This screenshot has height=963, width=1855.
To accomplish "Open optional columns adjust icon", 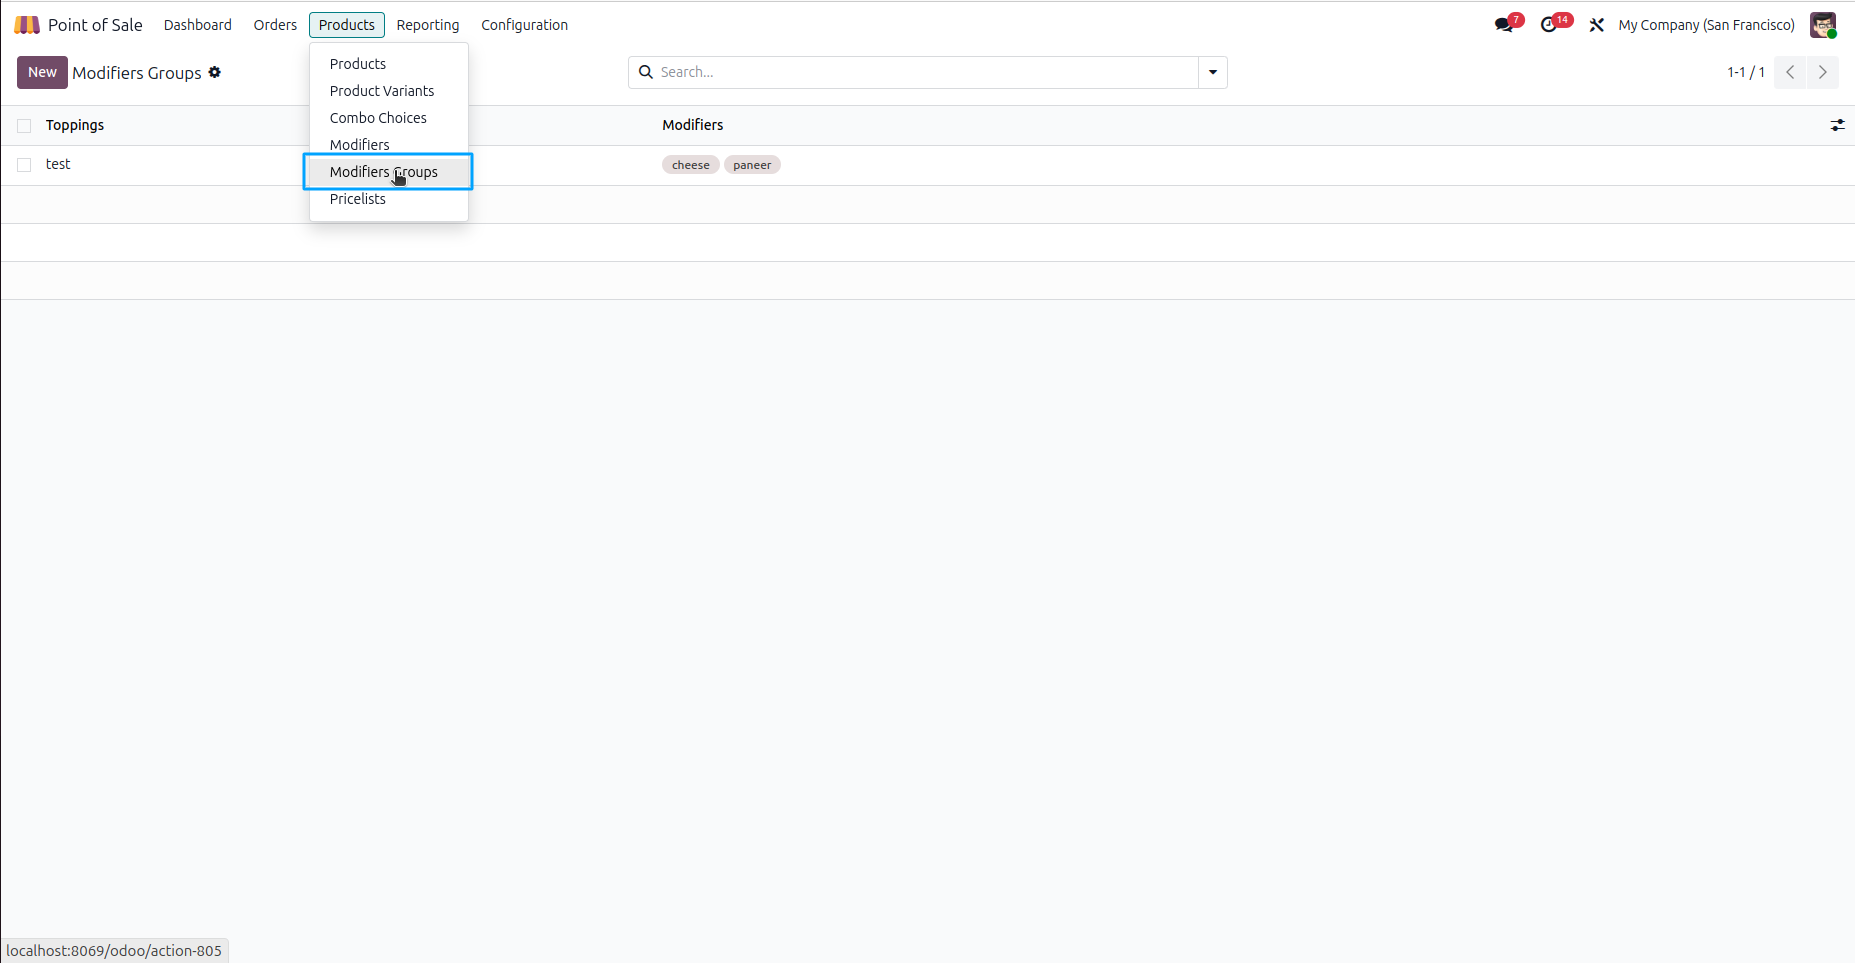I will 1837,125.
